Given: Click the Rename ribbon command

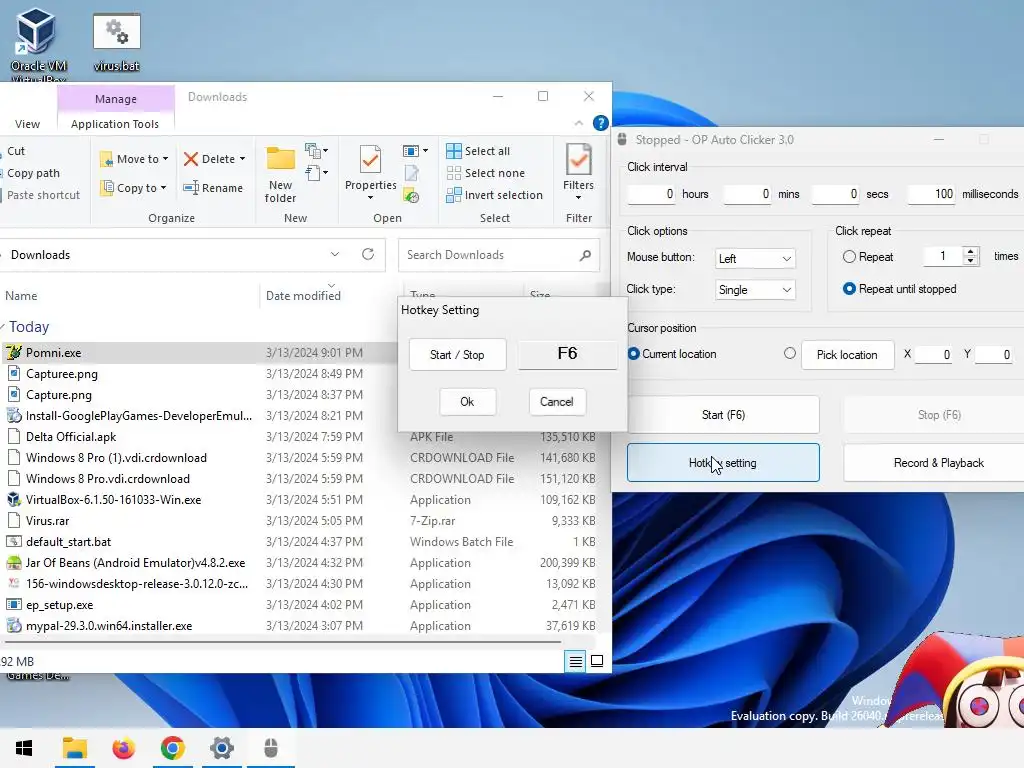Looking at the screenshot, I should point(213,188).
